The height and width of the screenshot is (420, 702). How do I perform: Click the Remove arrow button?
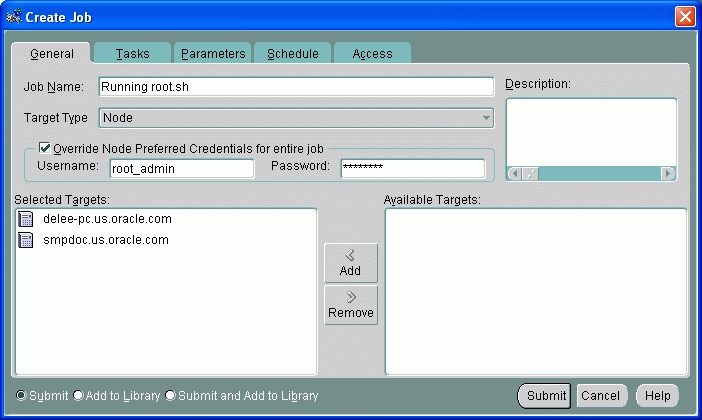tap(350, 305)
